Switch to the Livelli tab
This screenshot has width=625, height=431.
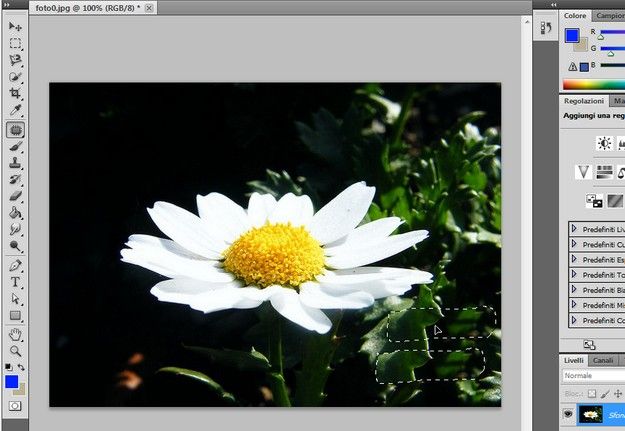574,360
